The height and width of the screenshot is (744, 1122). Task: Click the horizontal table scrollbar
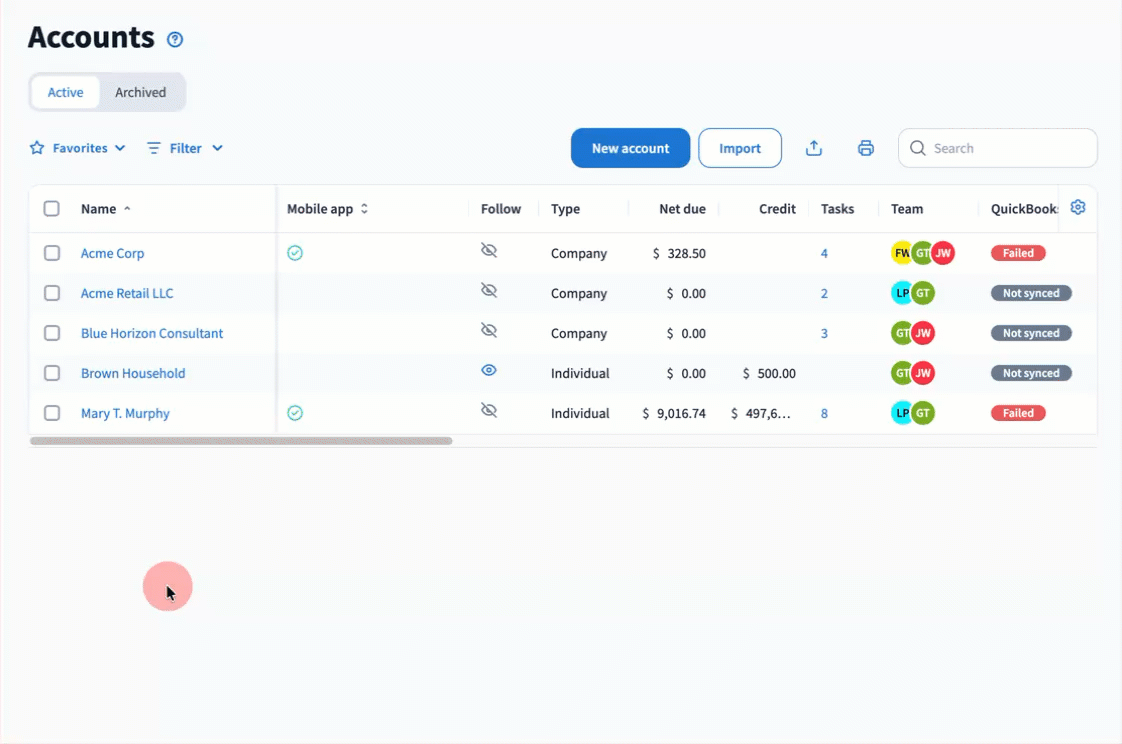click(x=241, y=441)
